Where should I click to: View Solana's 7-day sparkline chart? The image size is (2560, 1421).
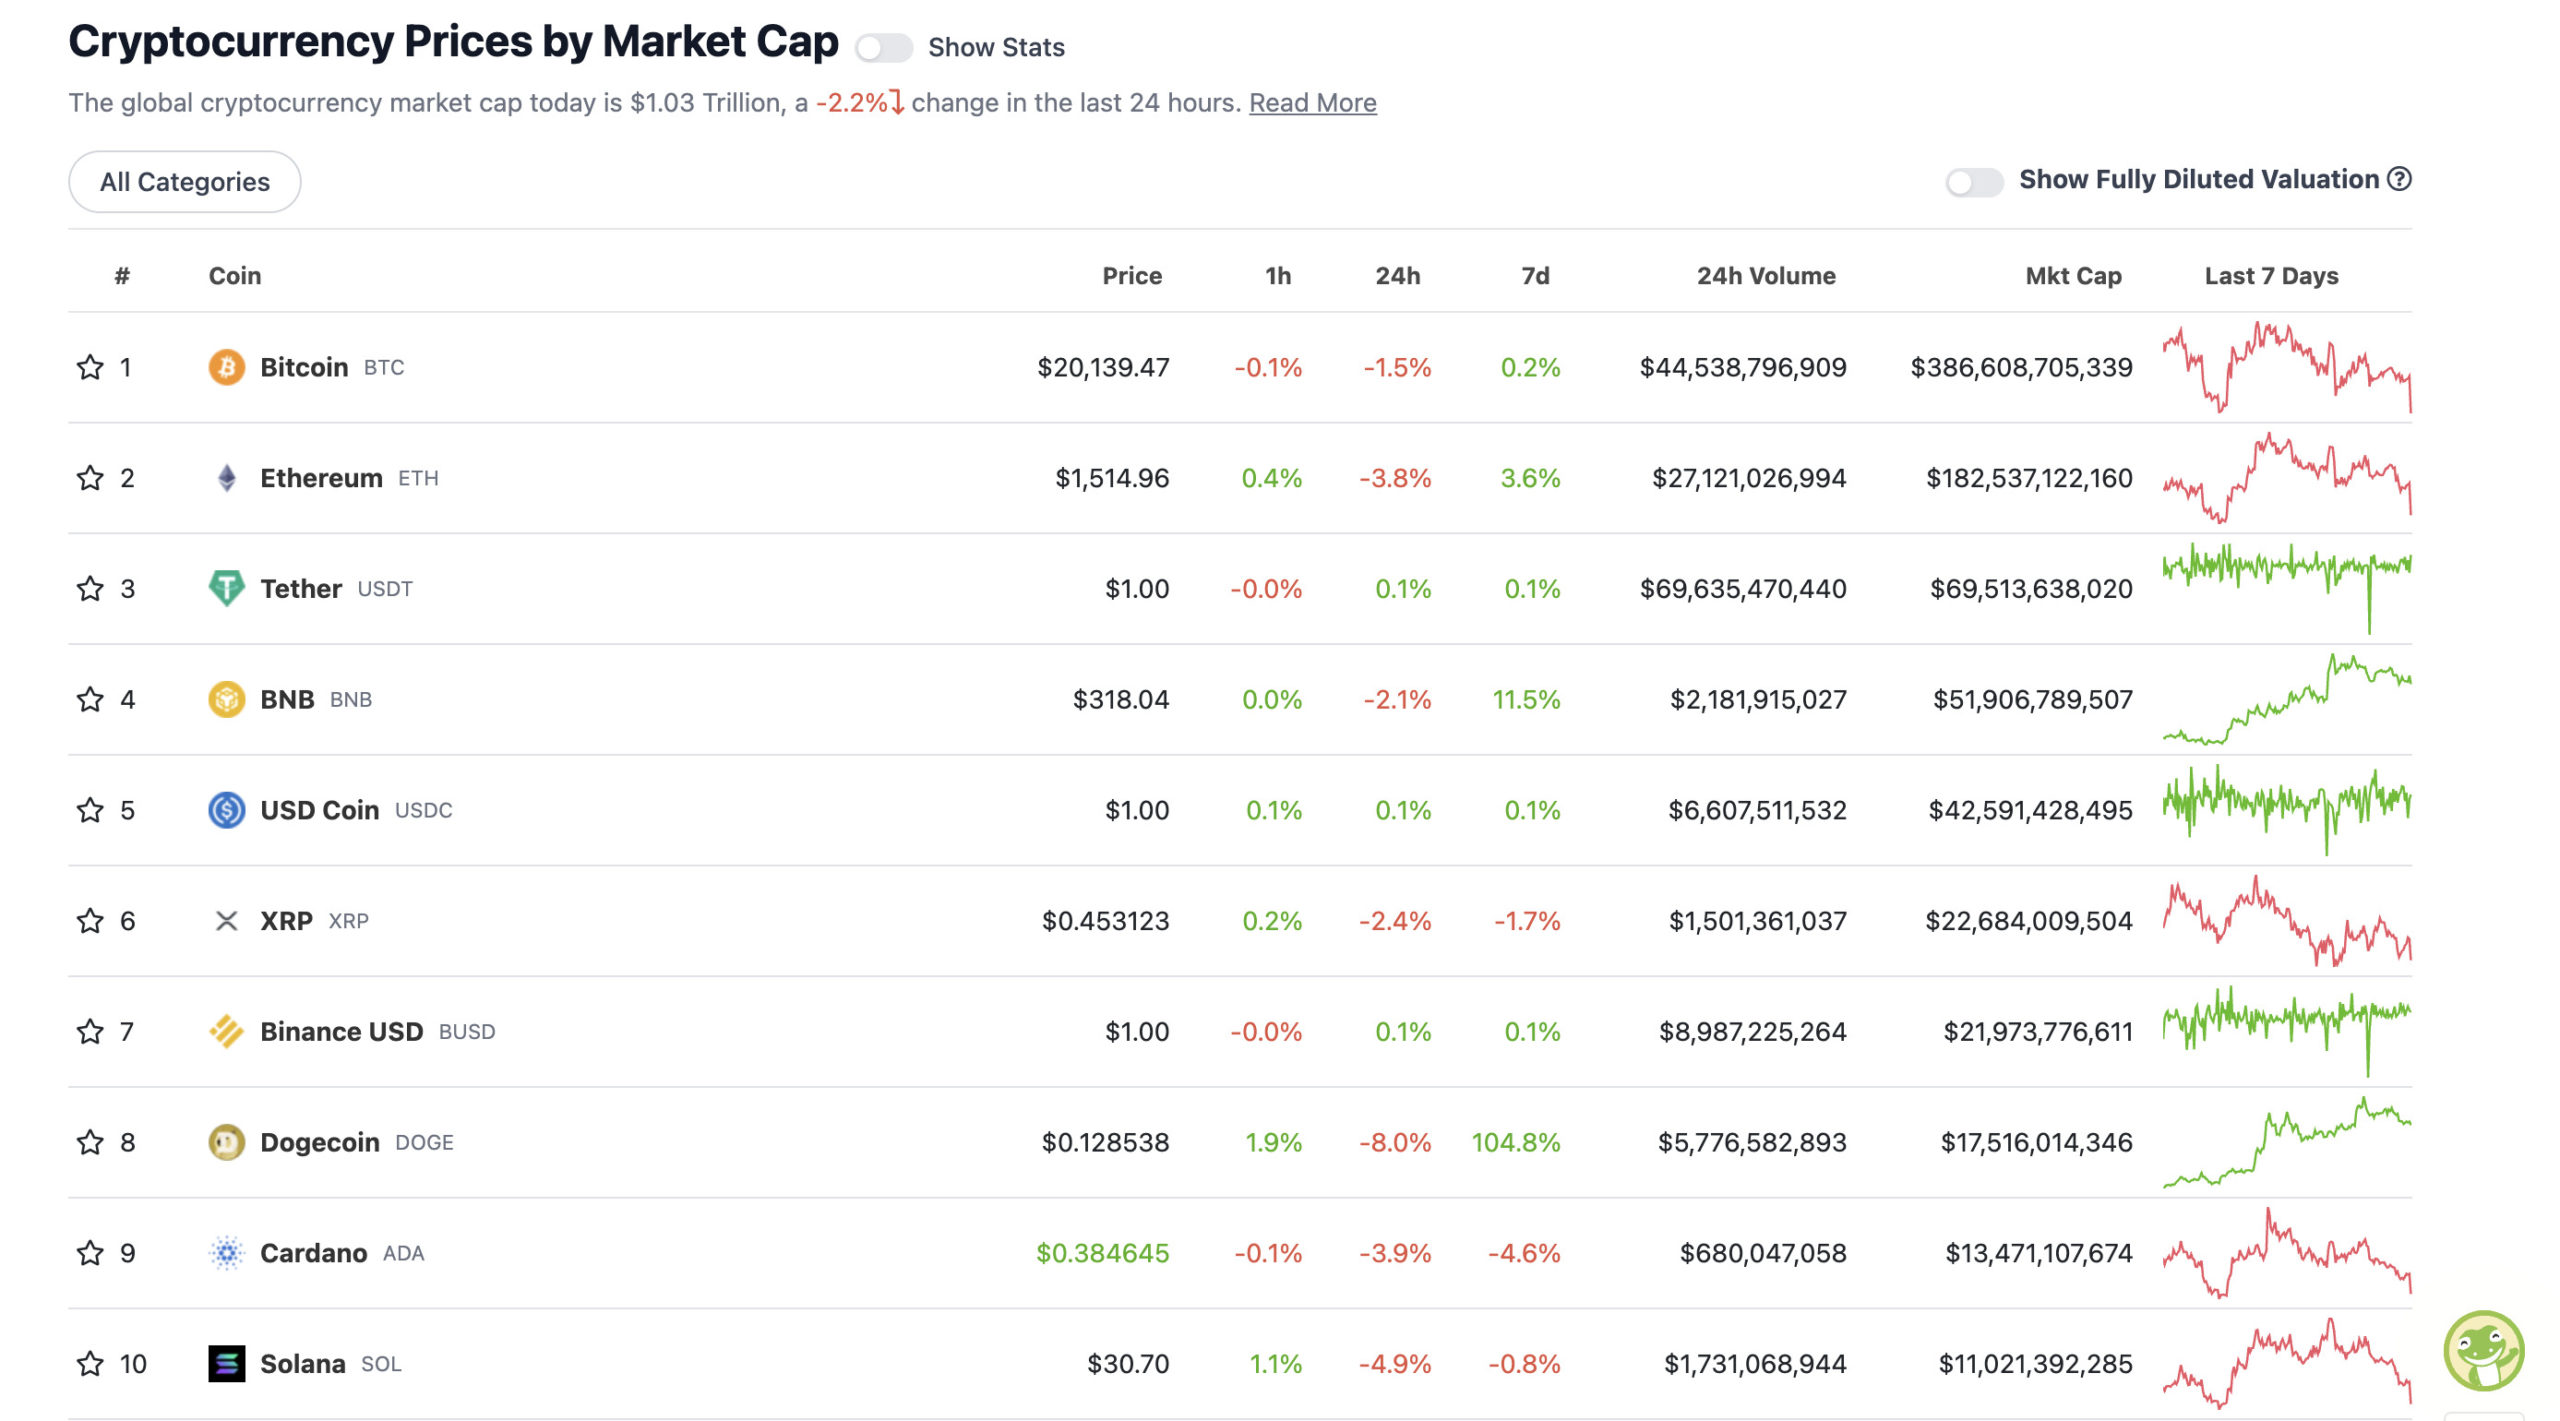coord(2287,1364)
